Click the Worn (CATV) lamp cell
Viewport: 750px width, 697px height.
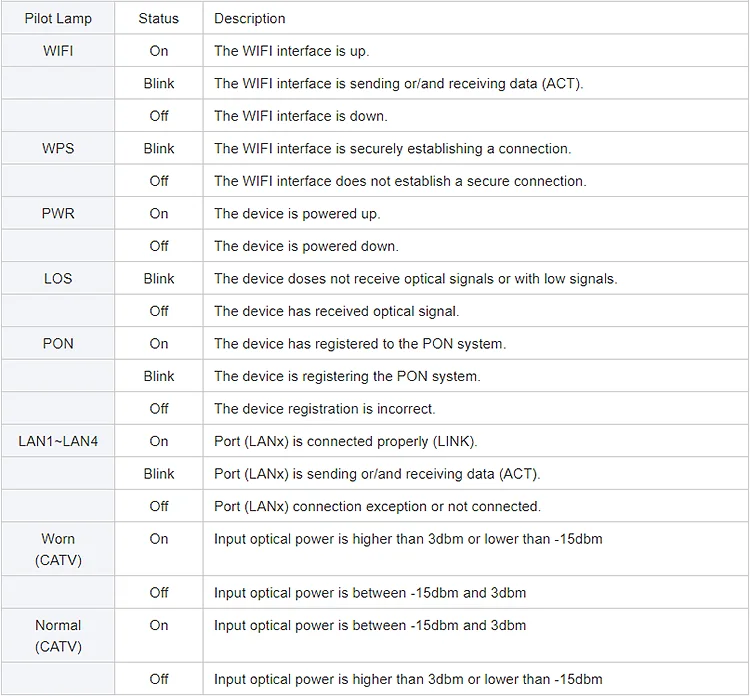coord(58,549)
